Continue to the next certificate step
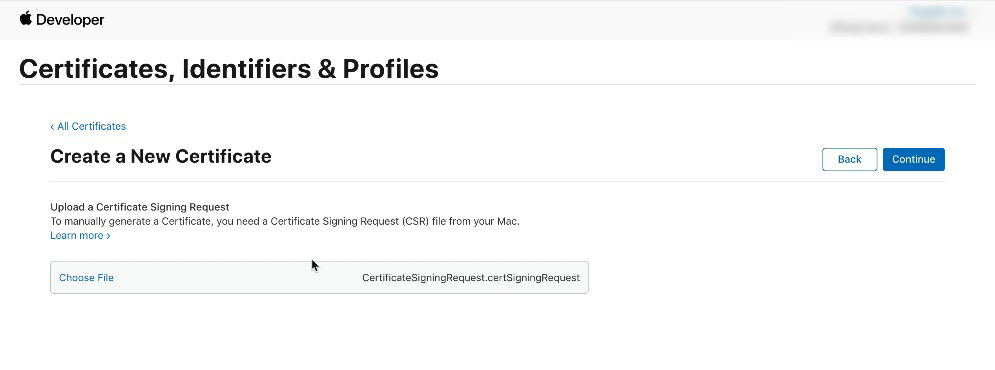Screen dimensions: 995x370 point(913,159)
